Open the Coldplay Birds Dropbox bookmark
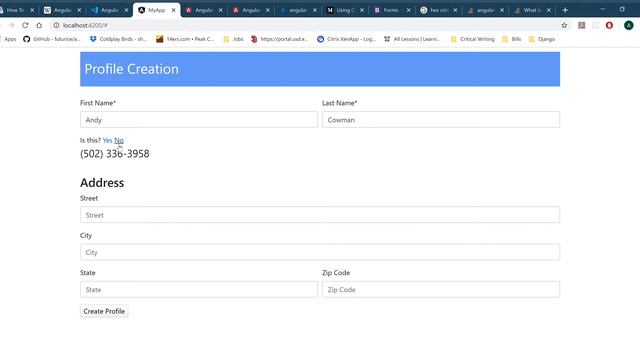This screenshot has height=360, width=640. coord(118,39)
